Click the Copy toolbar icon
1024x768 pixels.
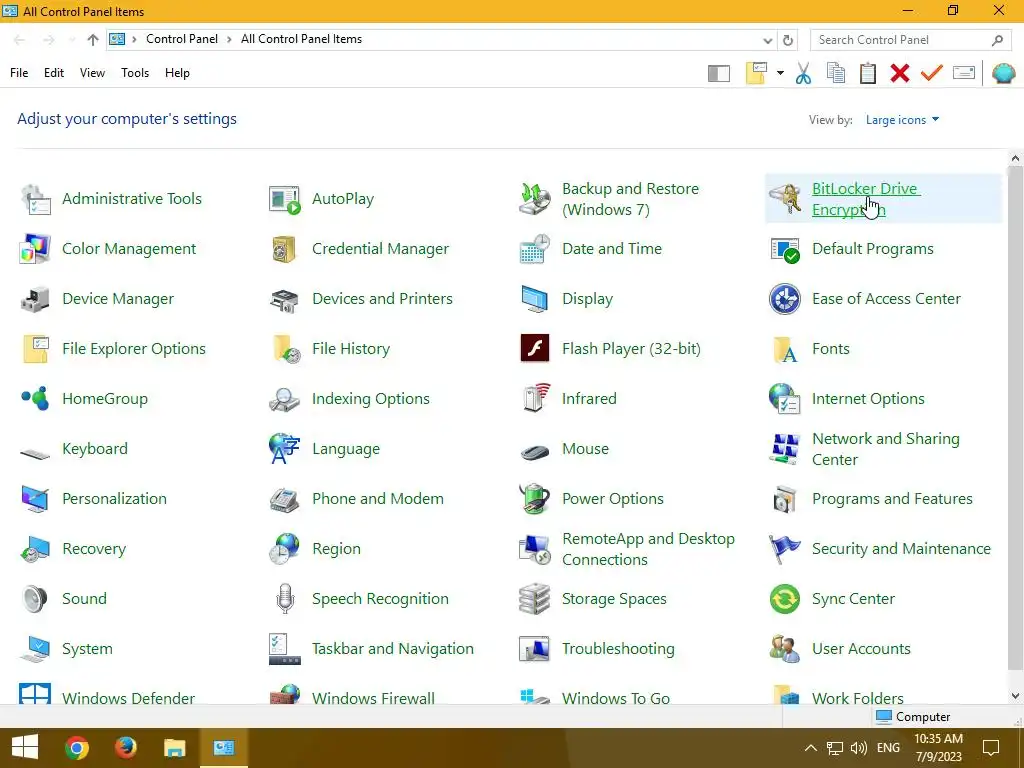pos(836,73)
